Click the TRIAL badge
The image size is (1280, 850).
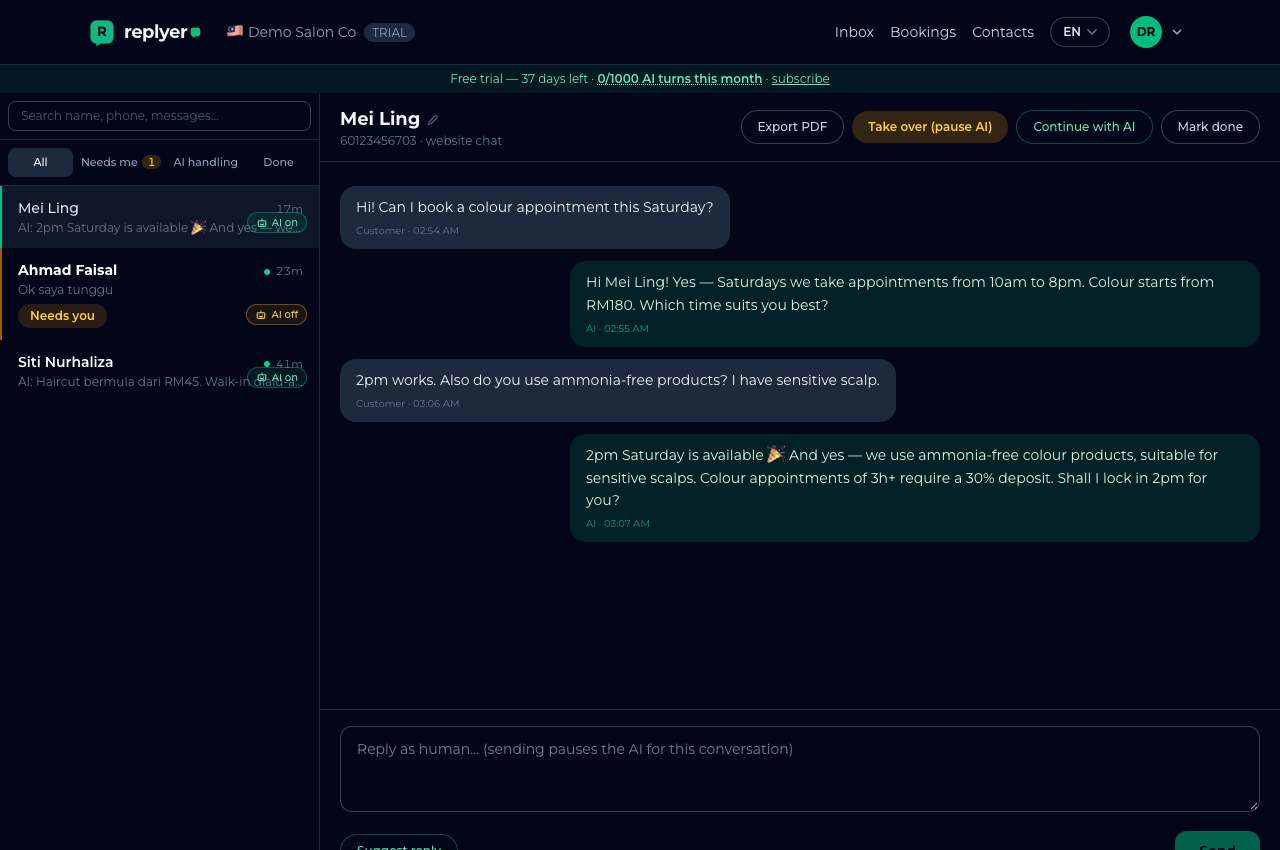point(389,32)
